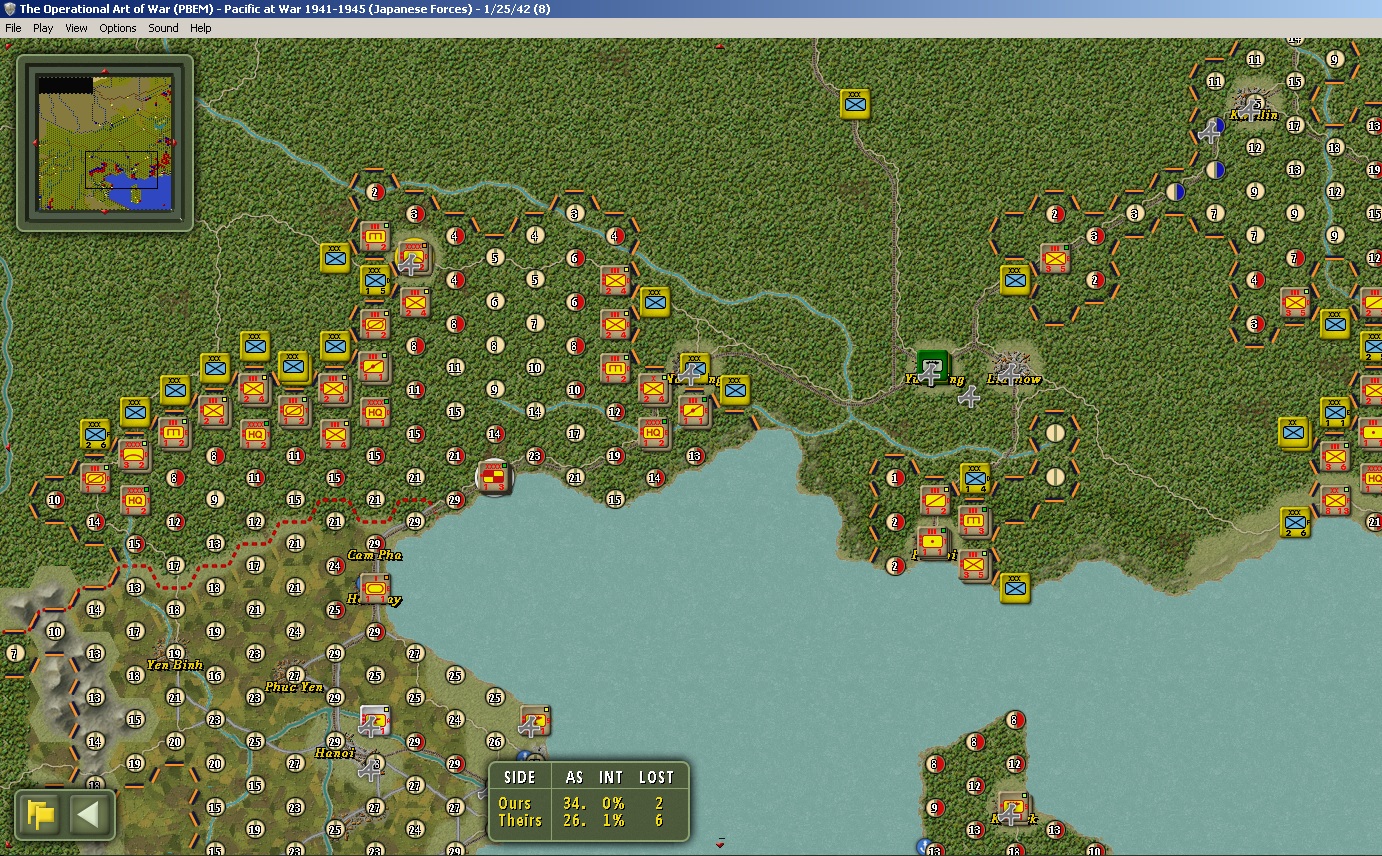Select the coastal unit east of Hanoi
Viewport: 1382px width, 856px height.
(534, 721)
